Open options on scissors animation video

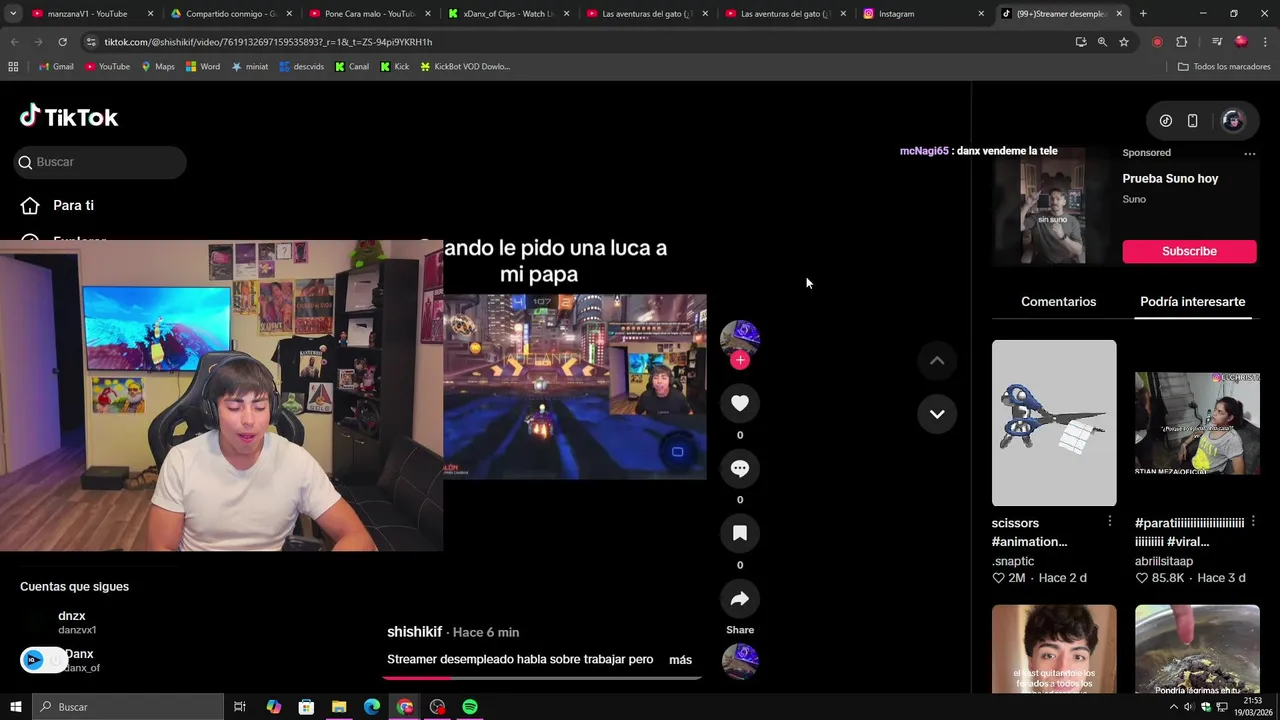tap(1109, 522)
